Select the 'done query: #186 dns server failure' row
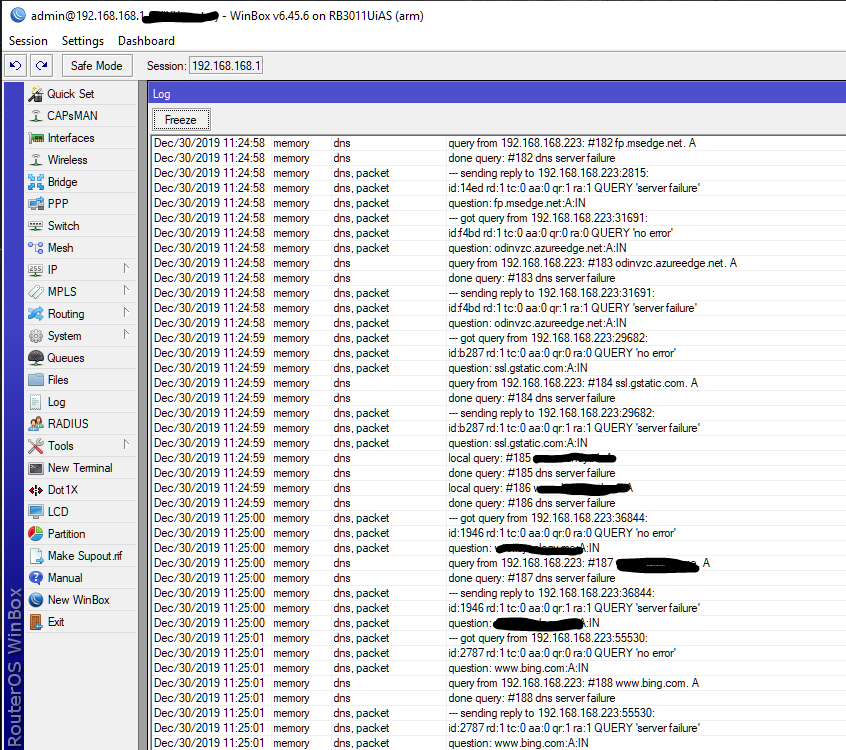 (x=499, y=503)
